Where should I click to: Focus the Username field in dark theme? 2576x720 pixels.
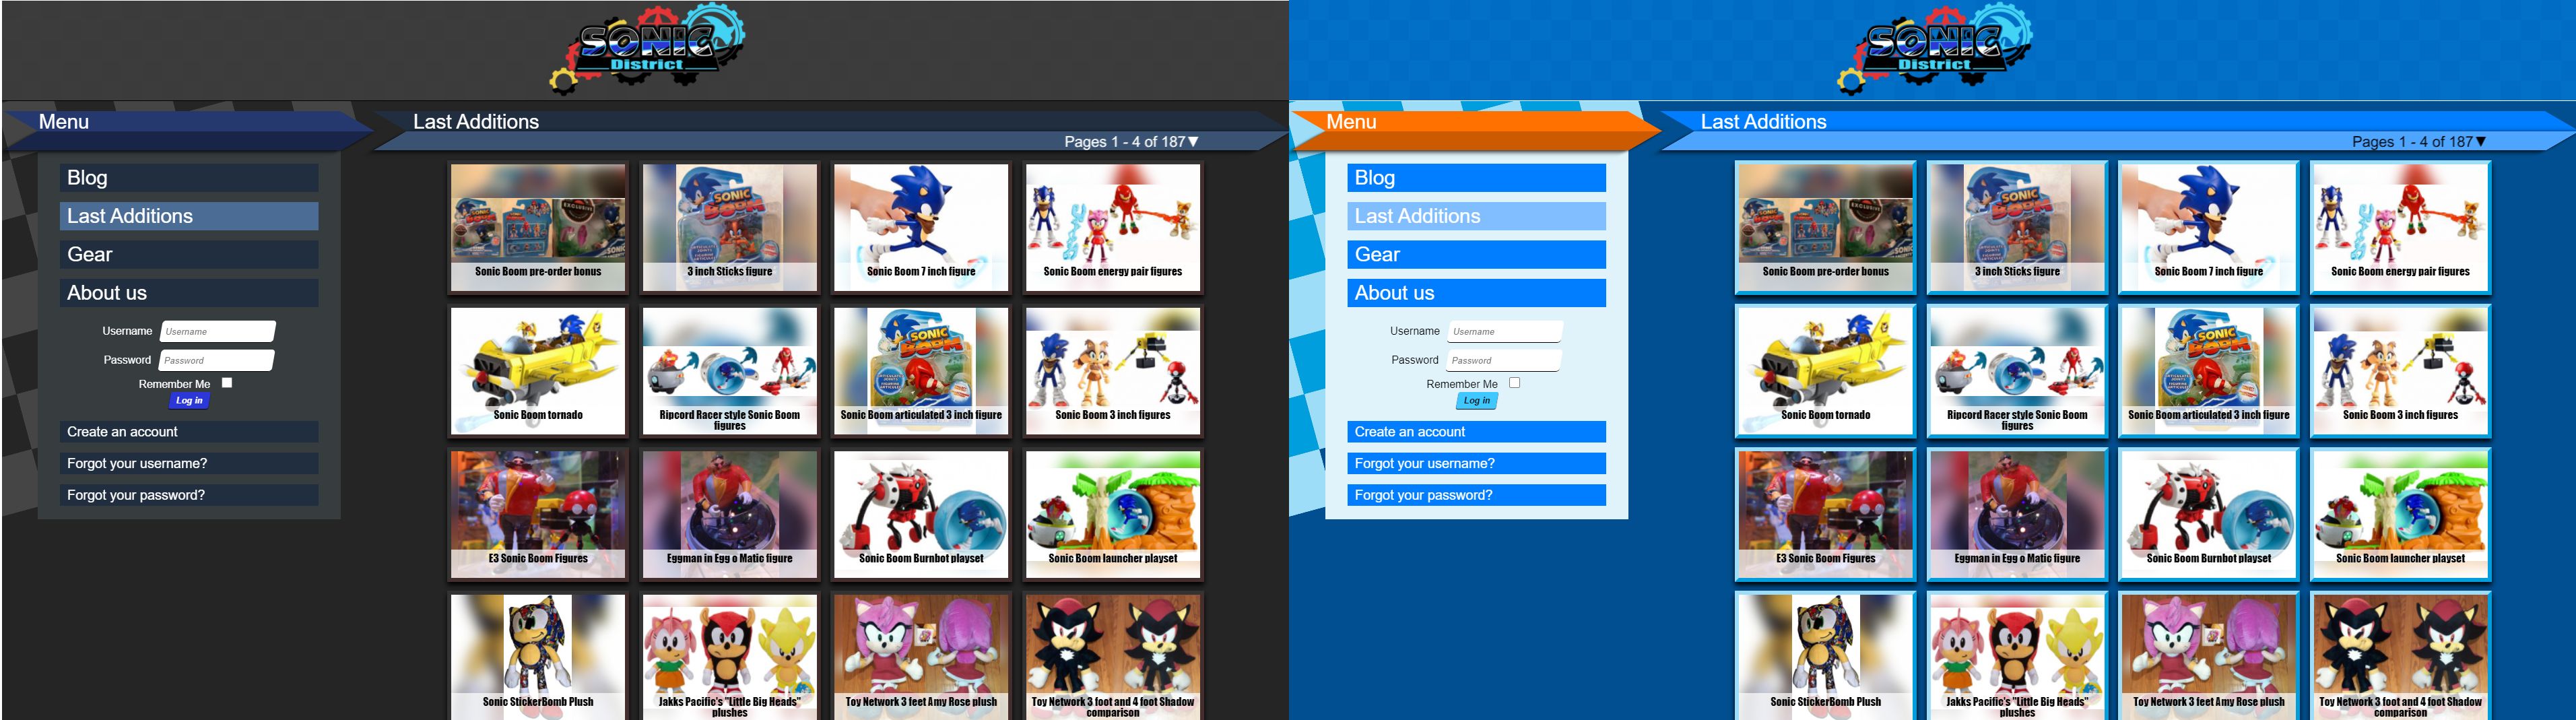(217, 331)
